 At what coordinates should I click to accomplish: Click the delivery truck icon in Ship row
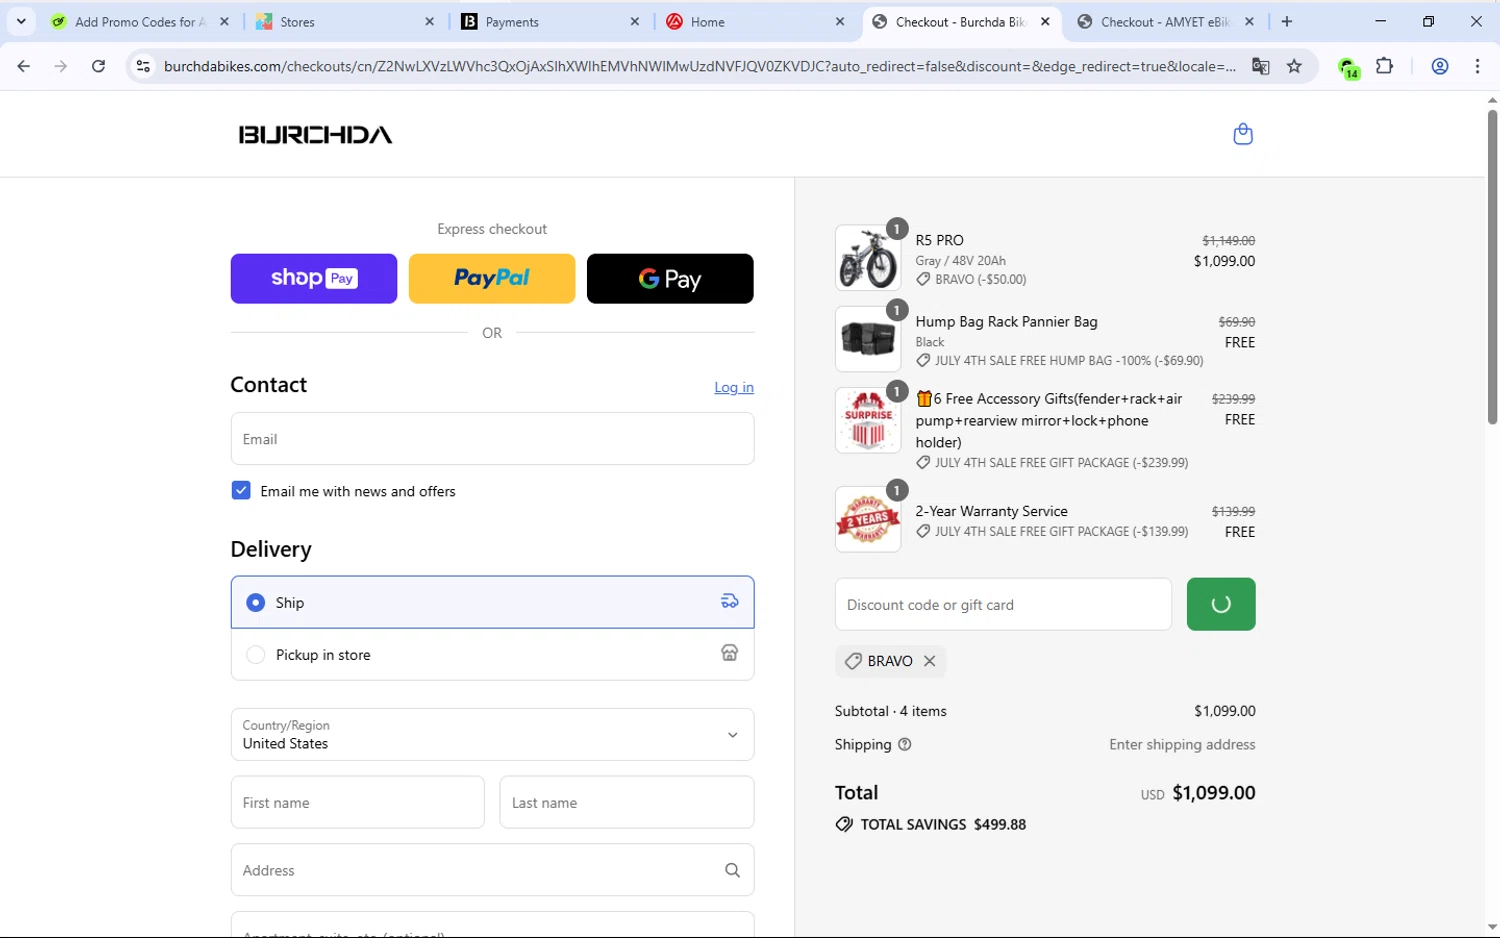point(730,601)
